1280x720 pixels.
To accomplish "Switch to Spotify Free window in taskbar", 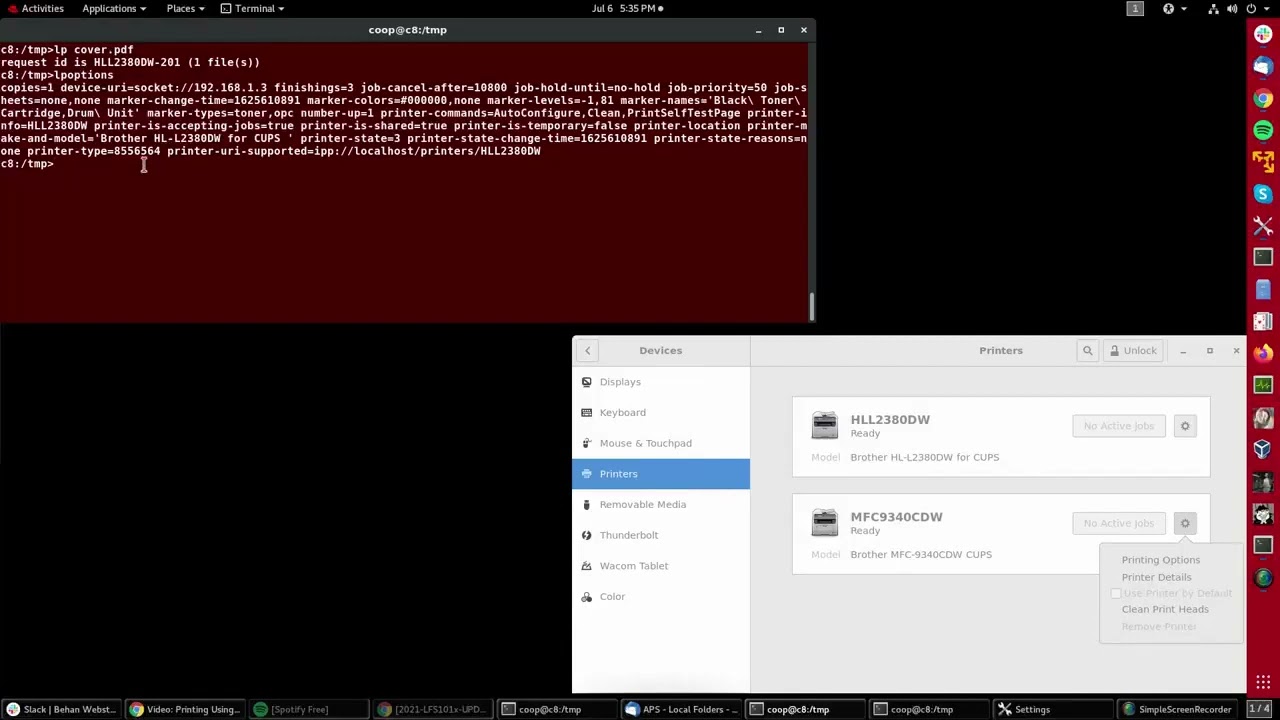I will tap(310, 709).
